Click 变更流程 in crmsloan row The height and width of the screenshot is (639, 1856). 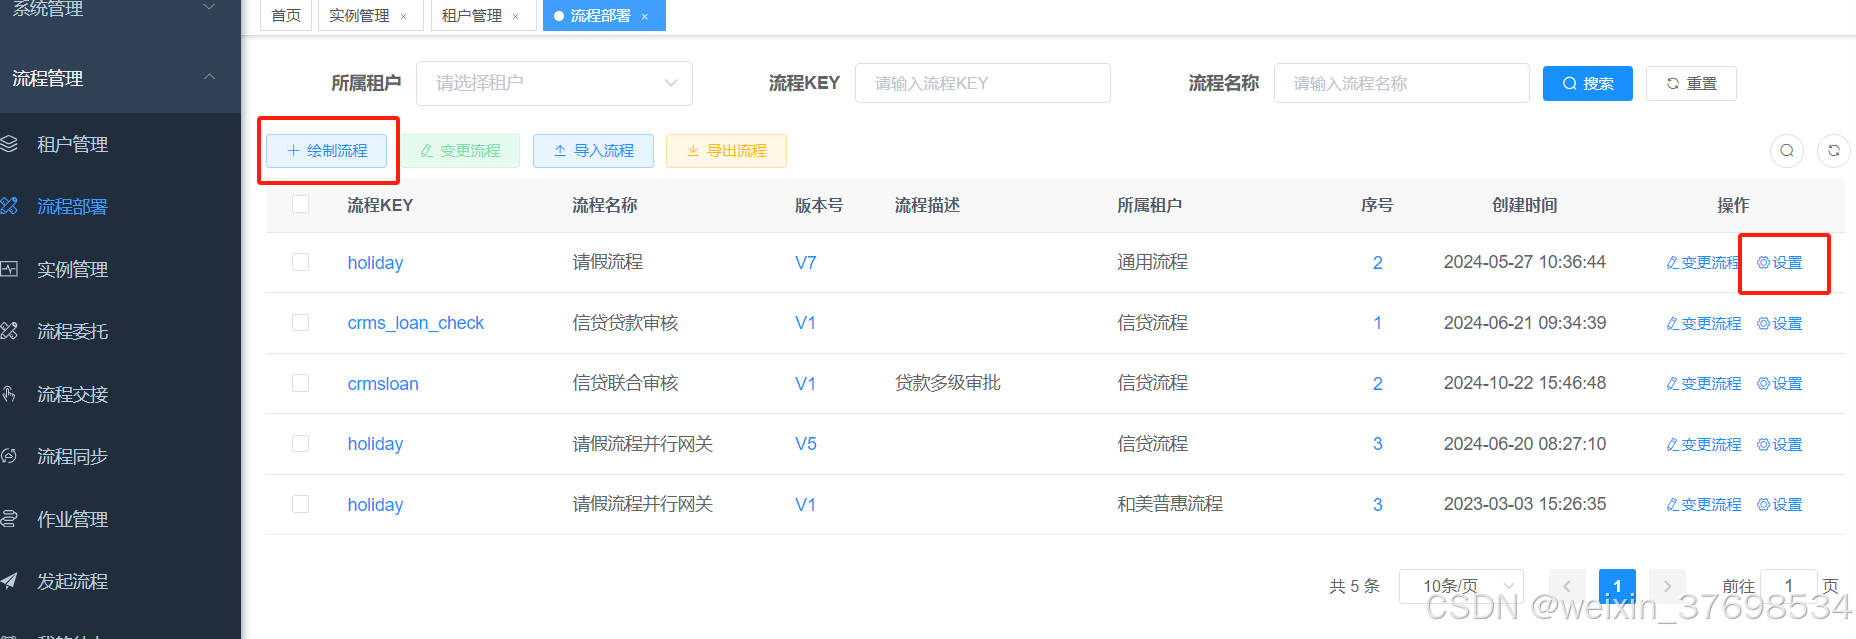click(1704, 384)
